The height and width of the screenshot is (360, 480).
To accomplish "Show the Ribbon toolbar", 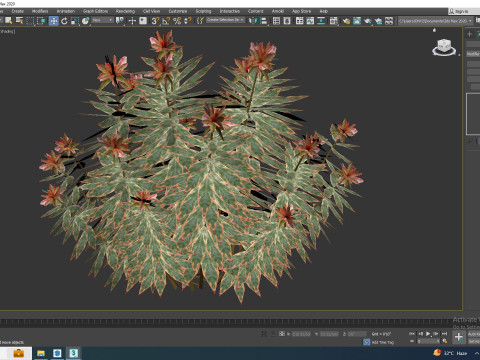I will click(x=300, y=21).
